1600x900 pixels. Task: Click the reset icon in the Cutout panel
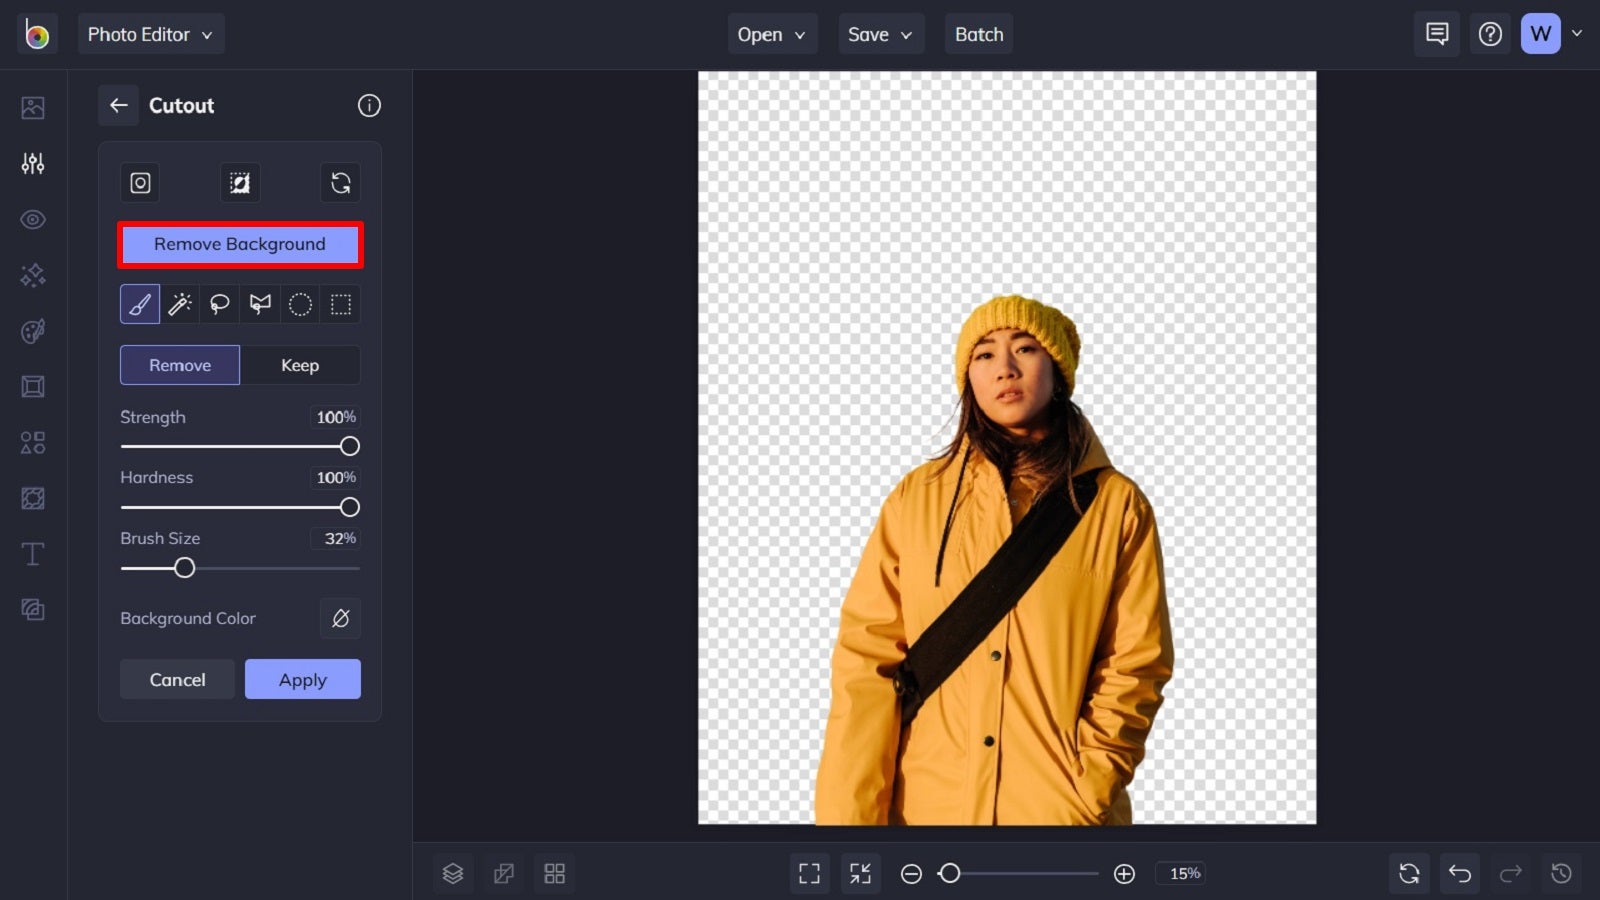(x=340, y=183)
